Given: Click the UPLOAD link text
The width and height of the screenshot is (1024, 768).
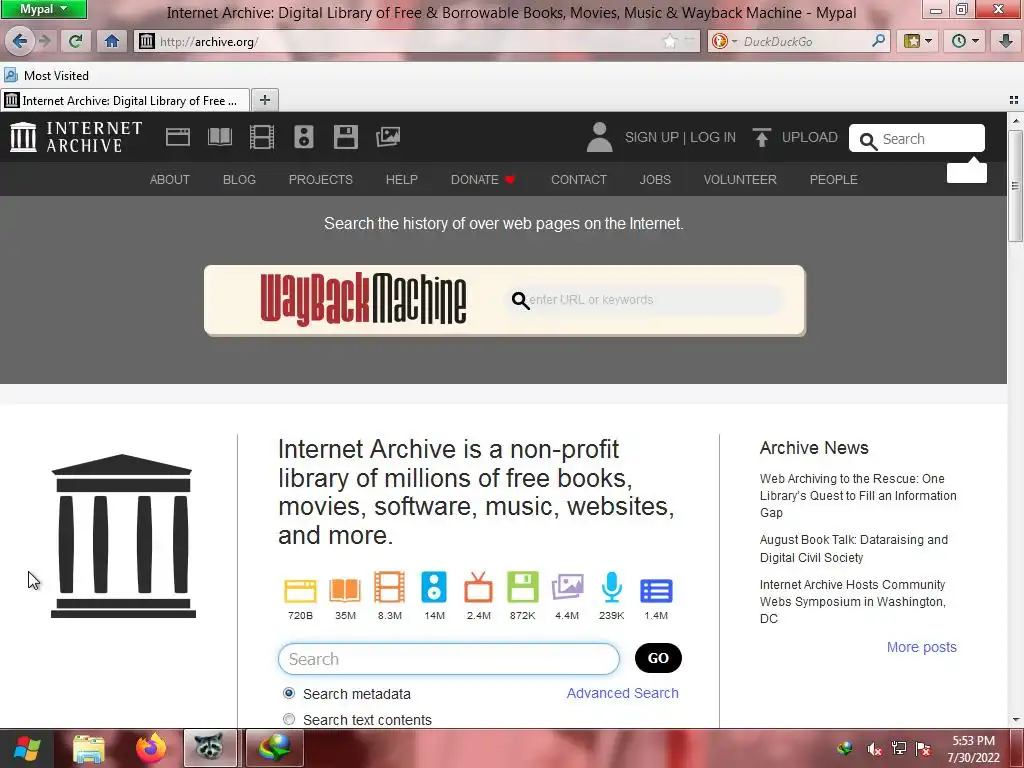Looking at the screenshot, I should point(810,137).
